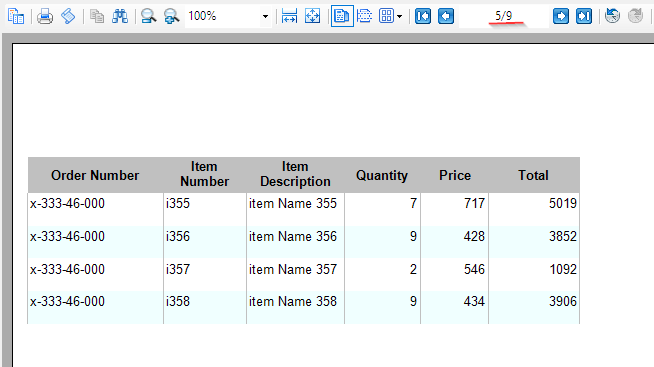Click the Zoom Out magnifier icon
Image resolution: width=654 pixels, height=367 pixels.
pos(148,16)
